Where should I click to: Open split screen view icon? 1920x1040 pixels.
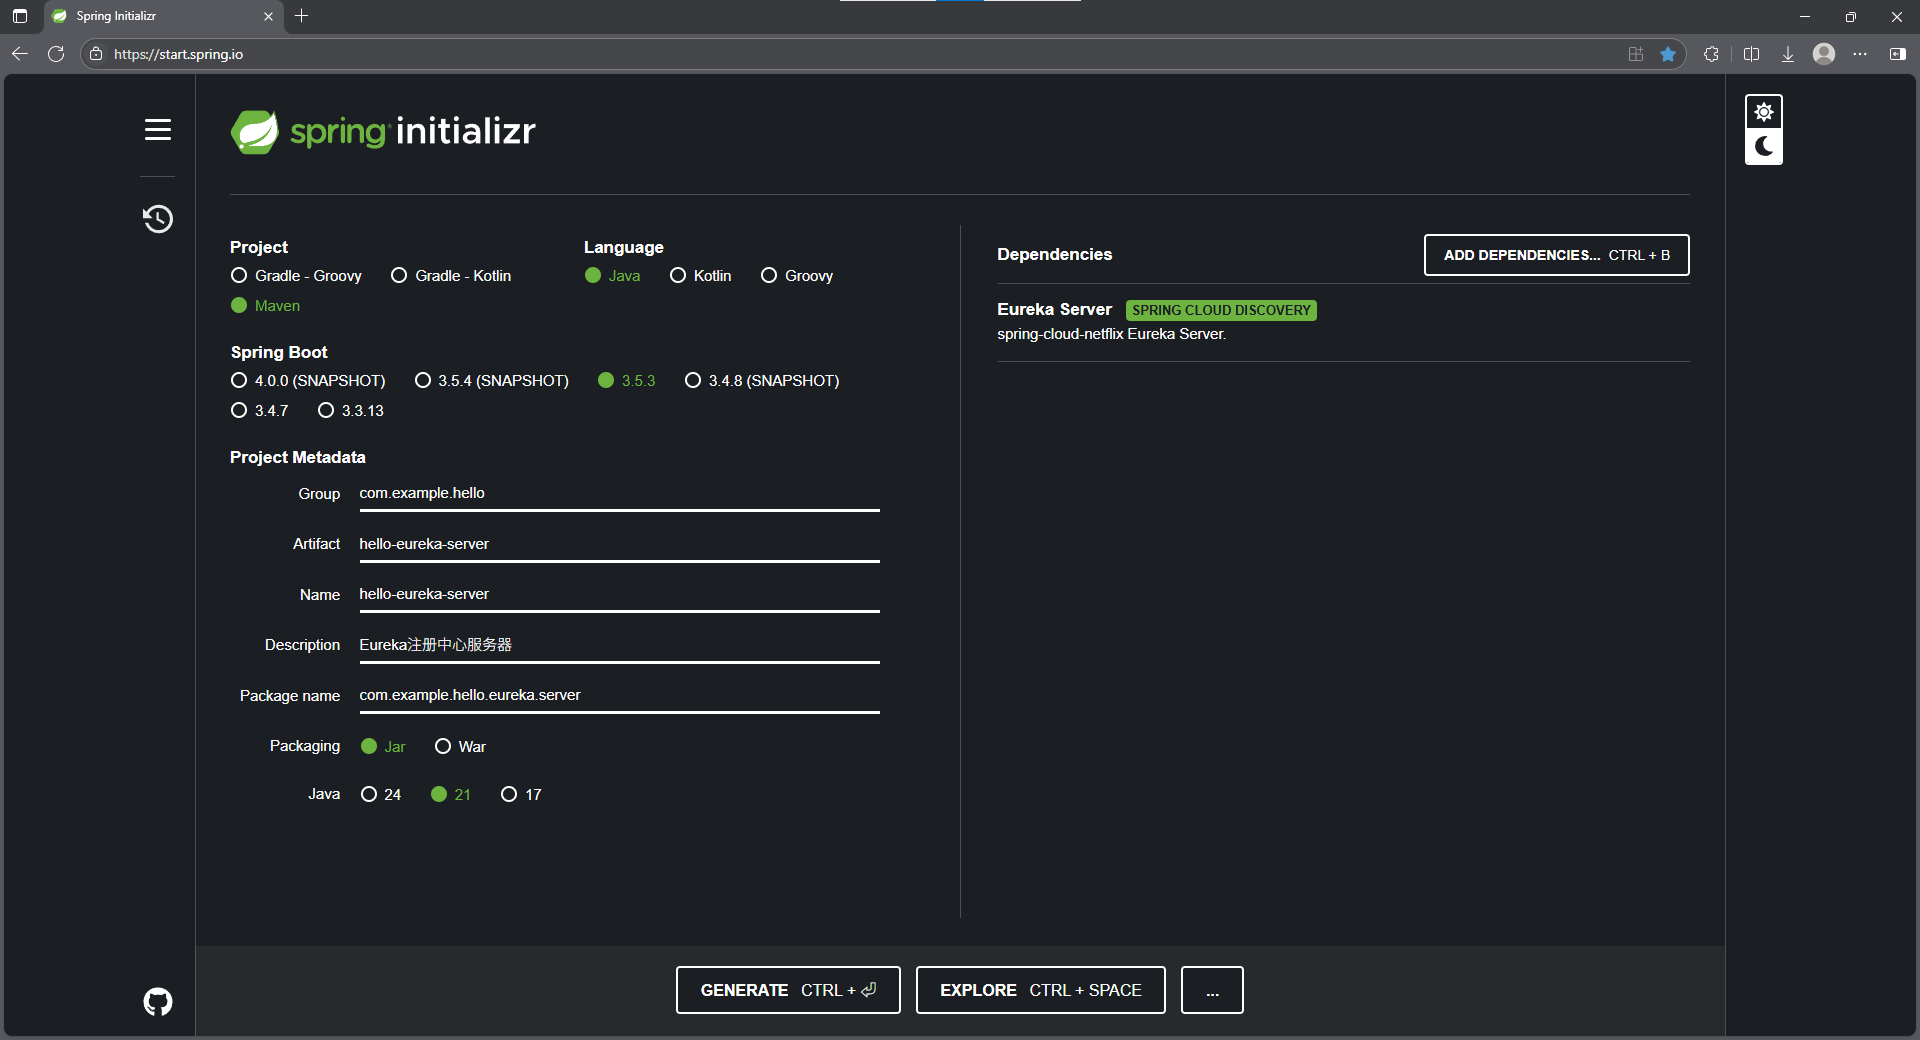tap(1751, 54)
